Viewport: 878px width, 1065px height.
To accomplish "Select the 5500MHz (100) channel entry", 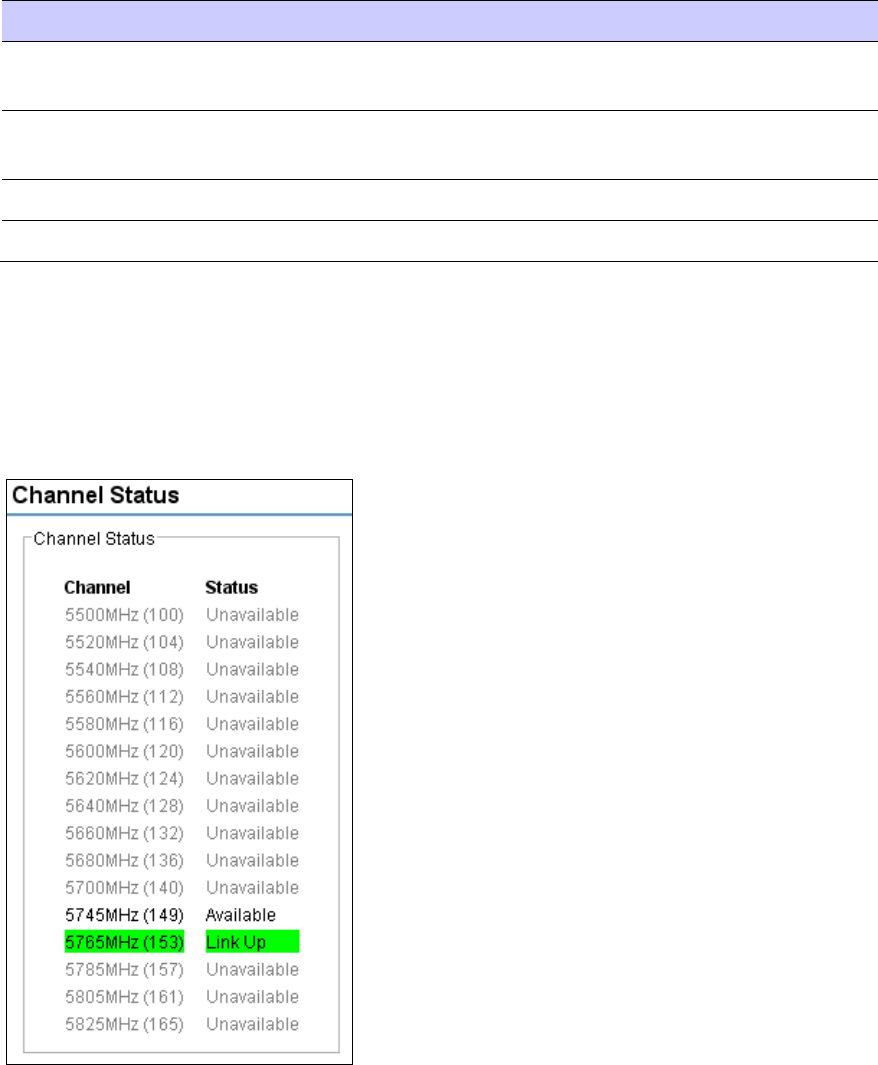I will point(124,615).
